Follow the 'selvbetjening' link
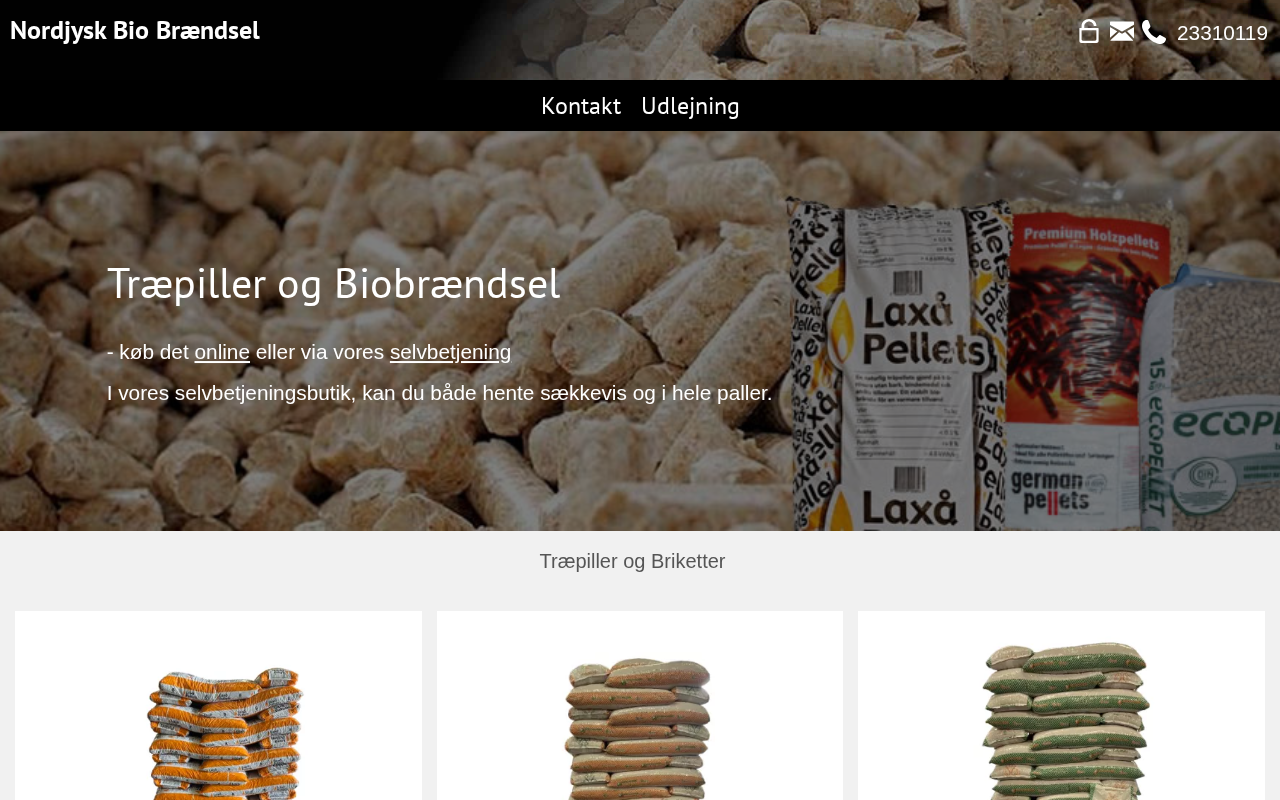1280x800 pixels. [x=450, y=352]
